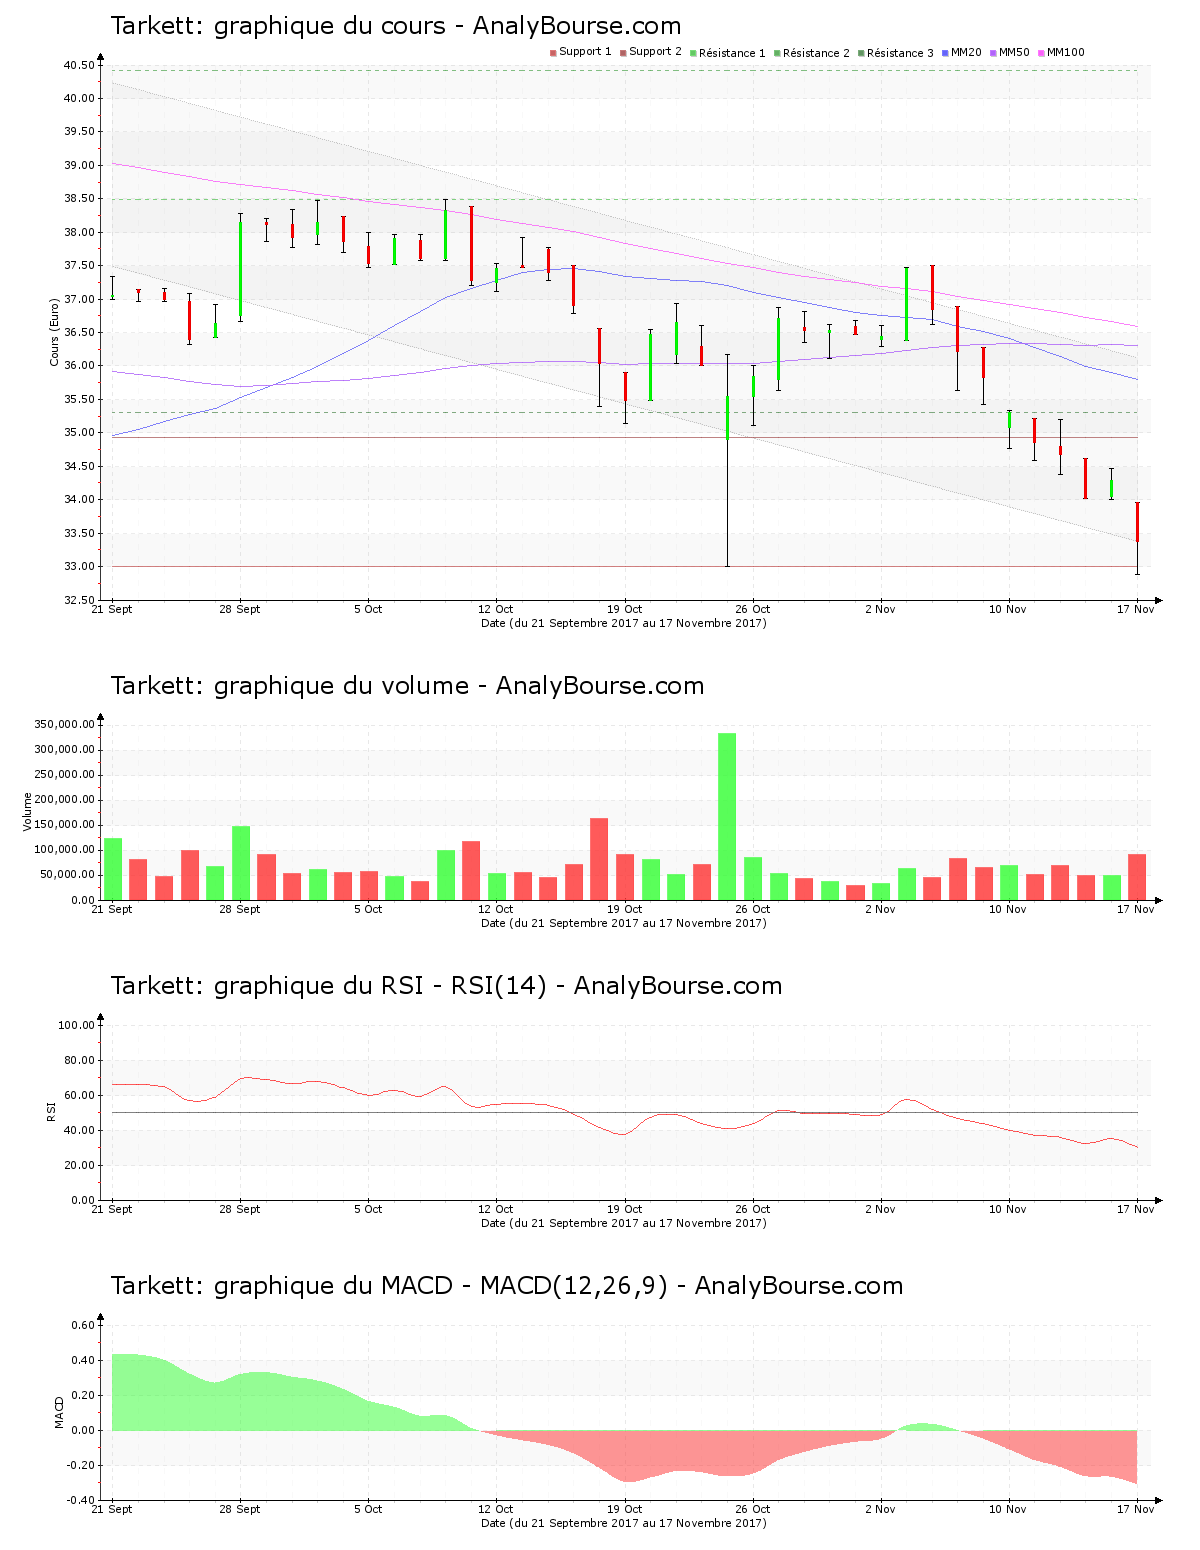The image size is (1200, 1550).
Task: Click '26 Oct' under the price chart
Action: (753, 609)
